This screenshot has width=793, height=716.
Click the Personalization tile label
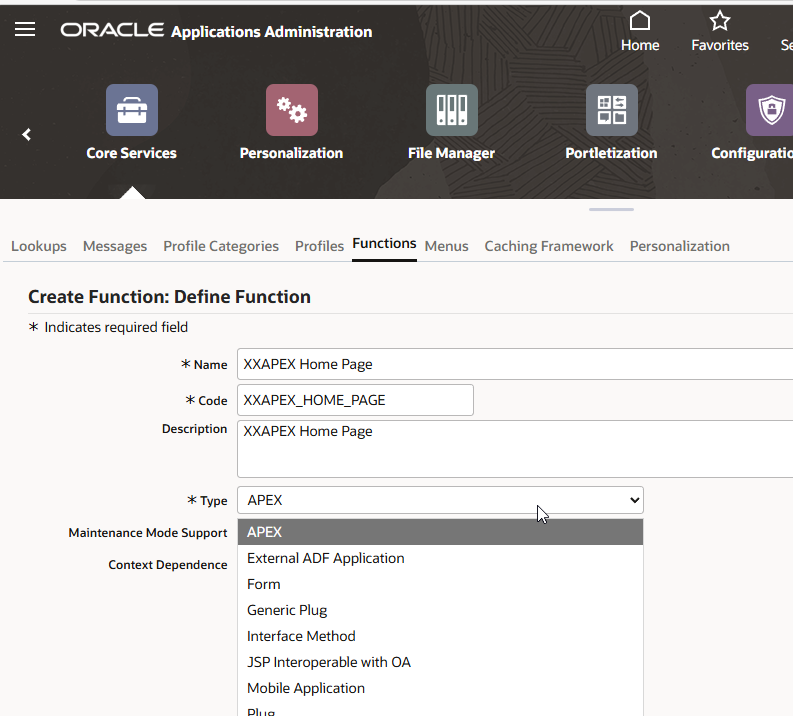tap(291, 153)
